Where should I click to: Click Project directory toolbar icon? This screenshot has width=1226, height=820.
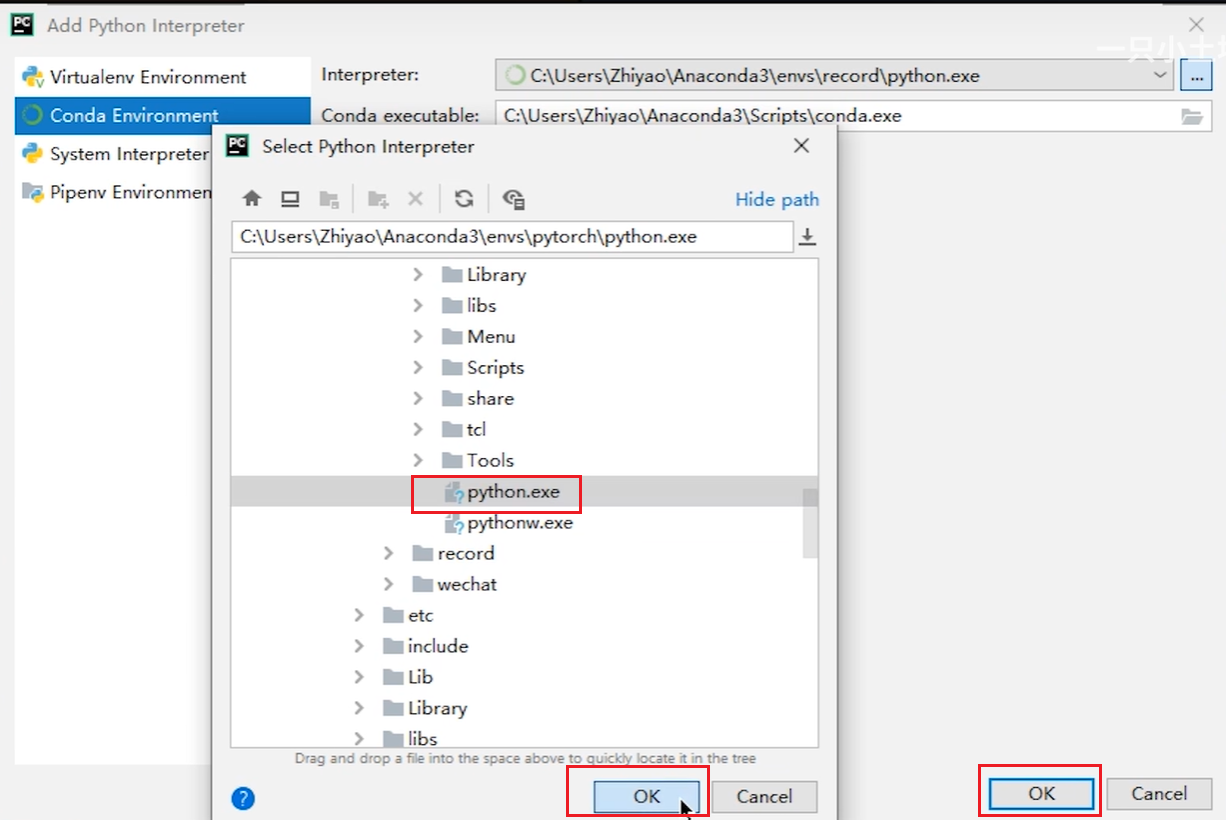(329, 199)
